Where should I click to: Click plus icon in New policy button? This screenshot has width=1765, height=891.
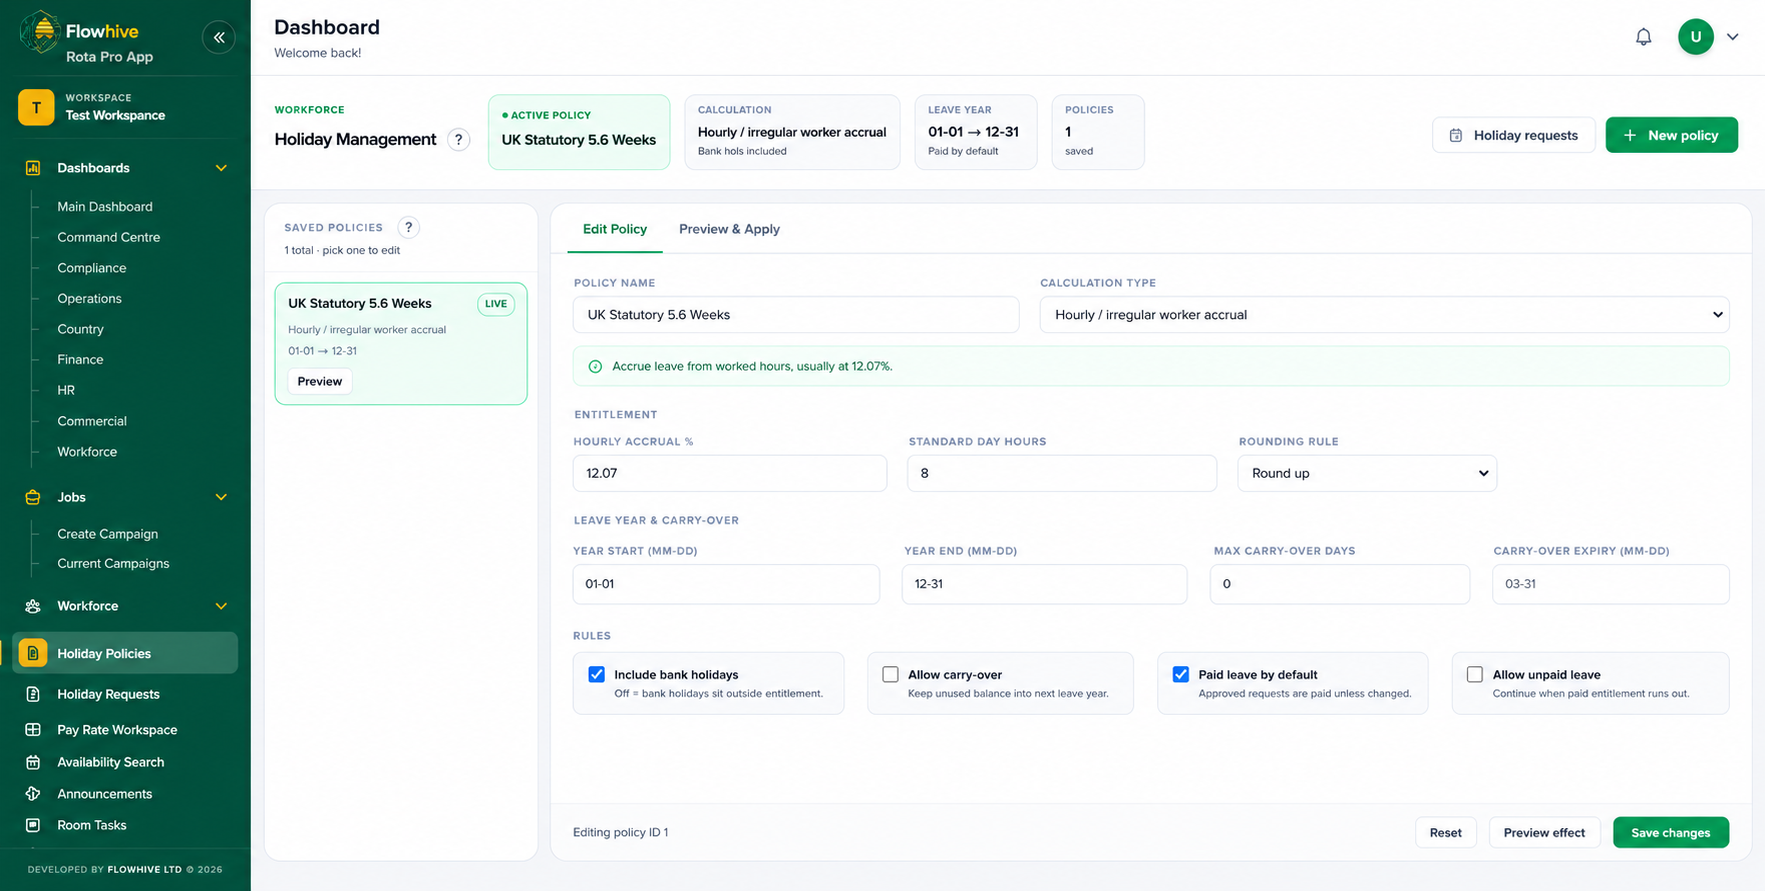1630,135
